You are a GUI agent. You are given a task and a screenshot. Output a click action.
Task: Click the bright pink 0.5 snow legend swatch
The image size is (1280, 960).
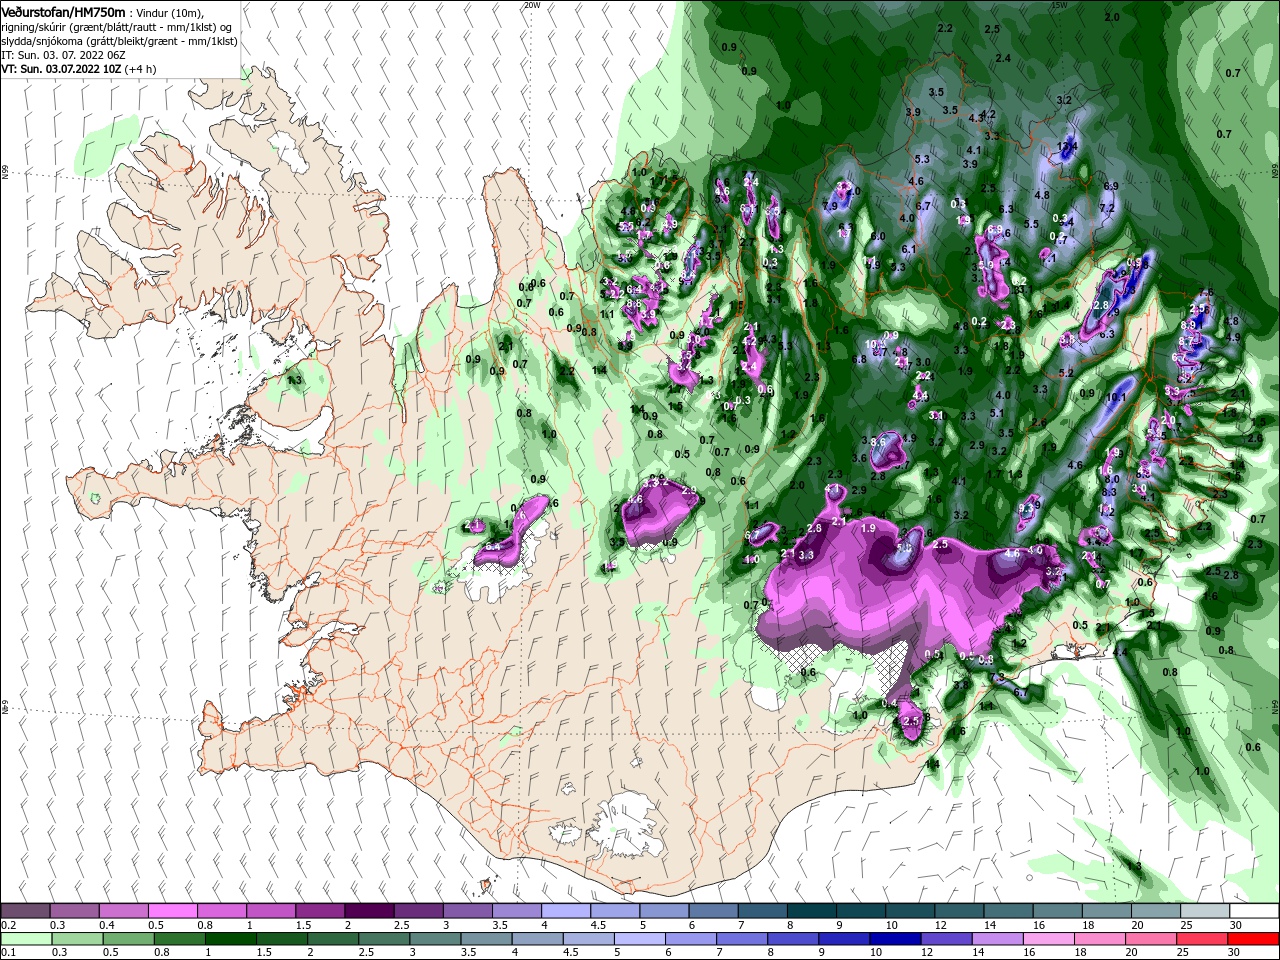coord(172,911)
